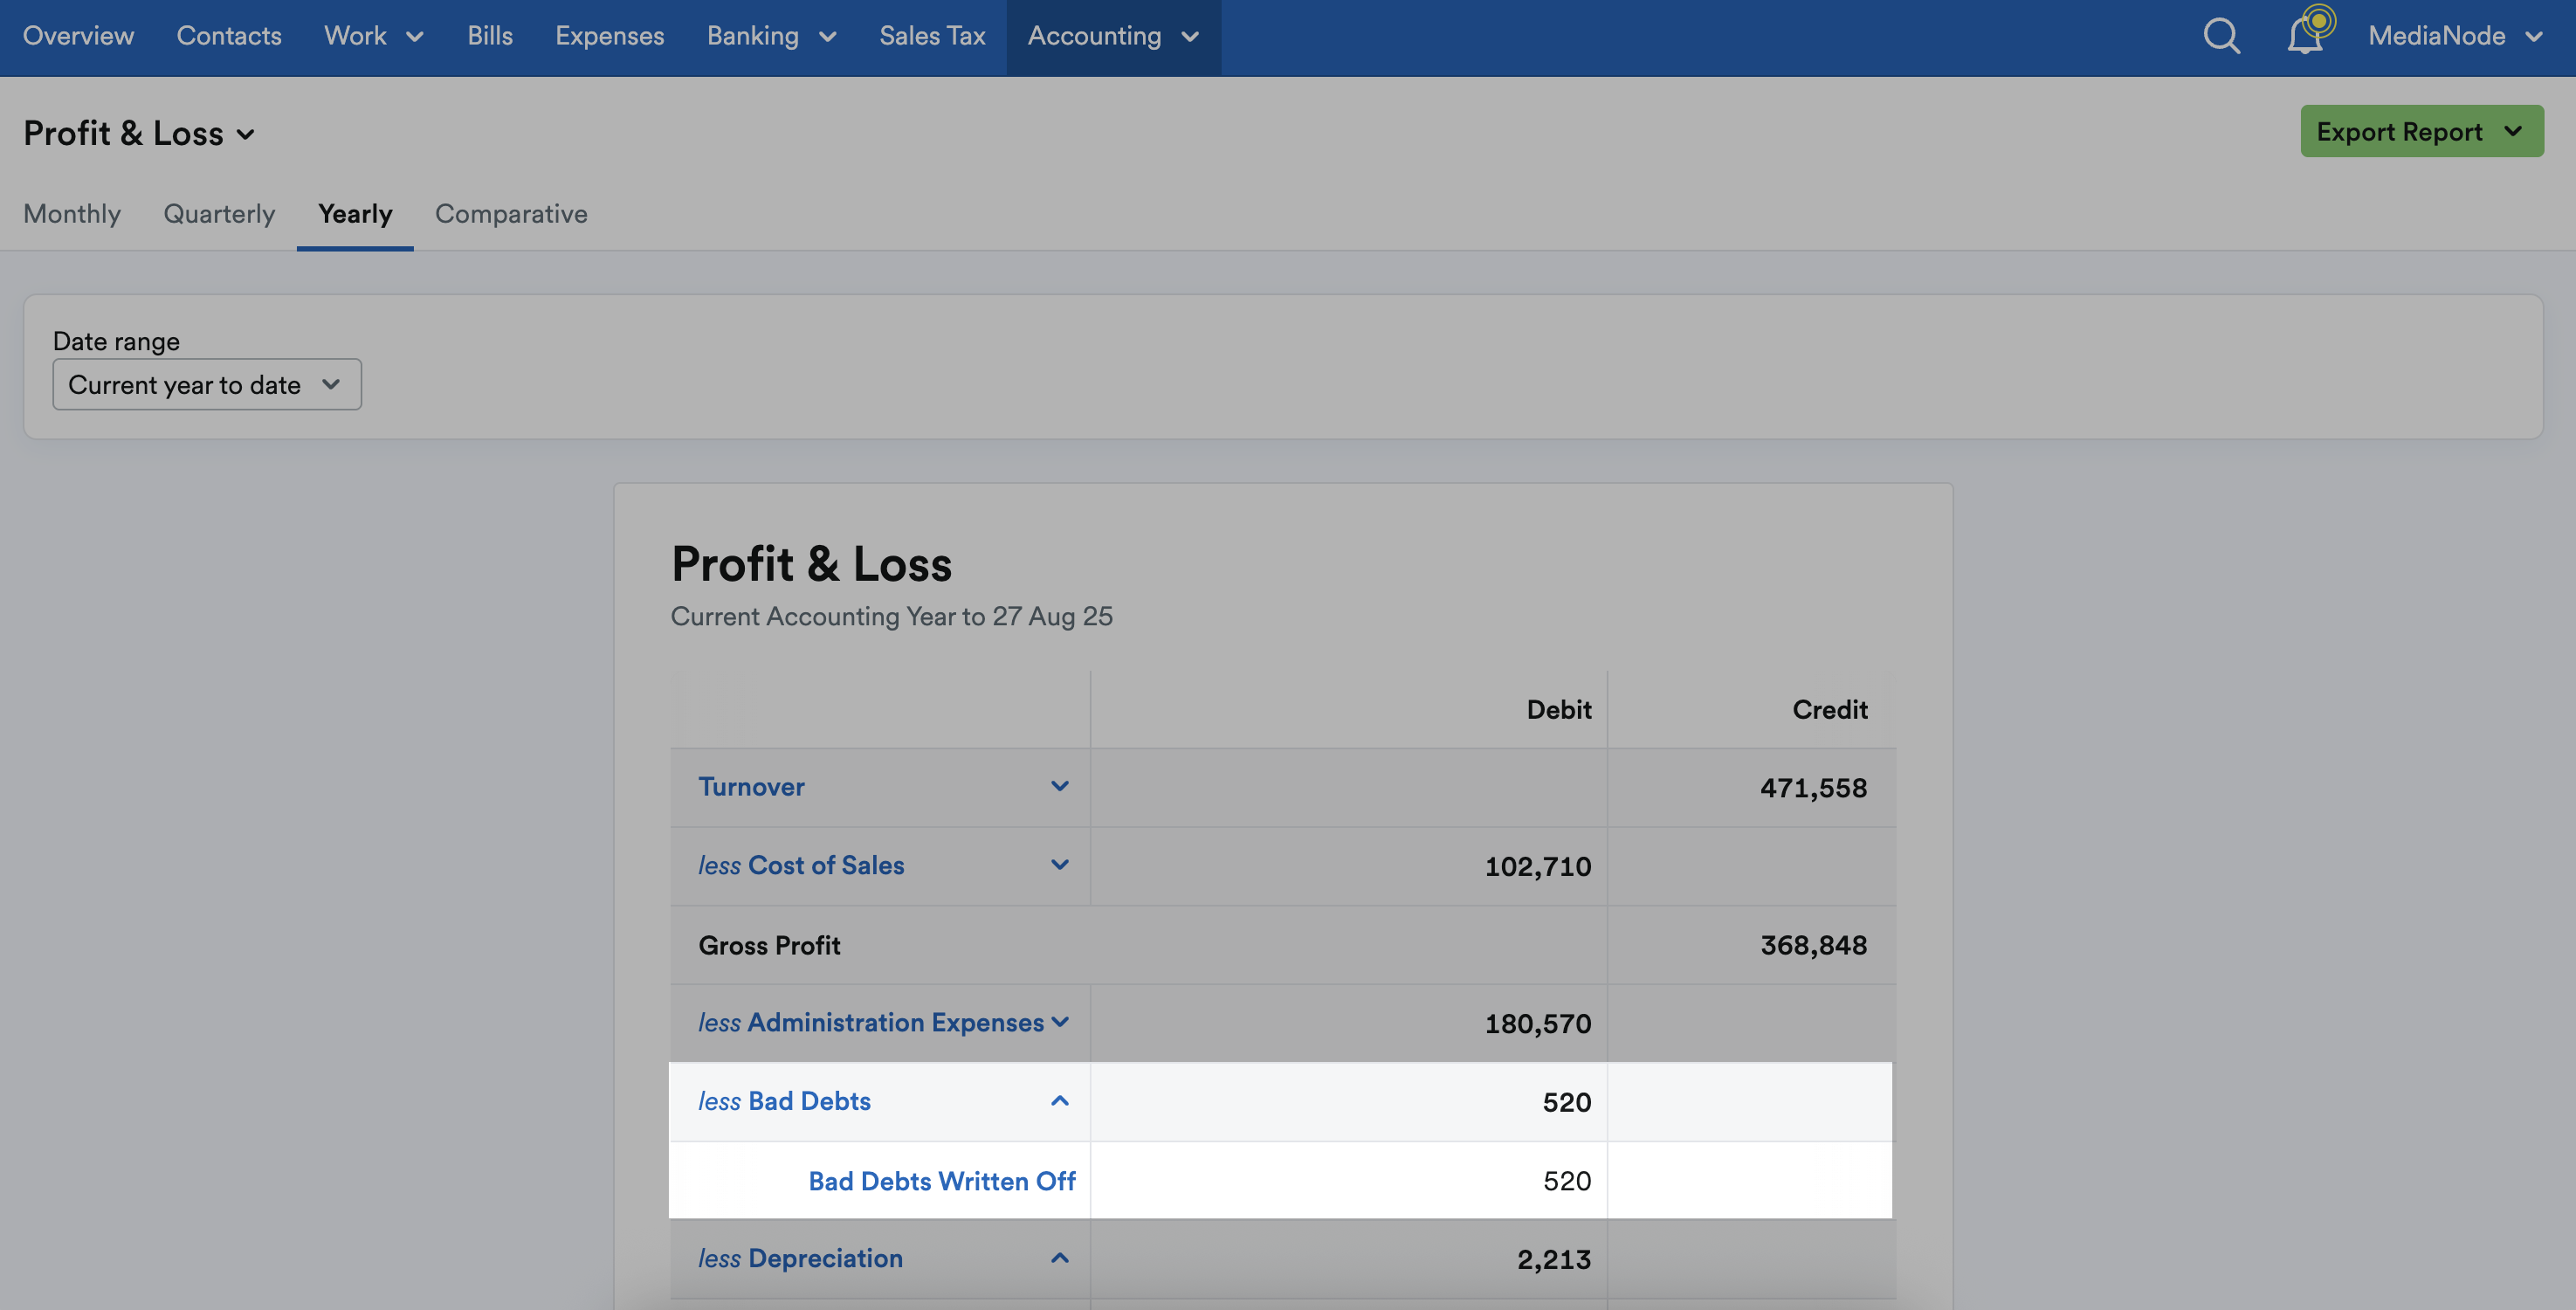Viewport: 2576px width, 1310px height.
Task: Collapse the Bad Debts row chevron
Action: 1060,1100
